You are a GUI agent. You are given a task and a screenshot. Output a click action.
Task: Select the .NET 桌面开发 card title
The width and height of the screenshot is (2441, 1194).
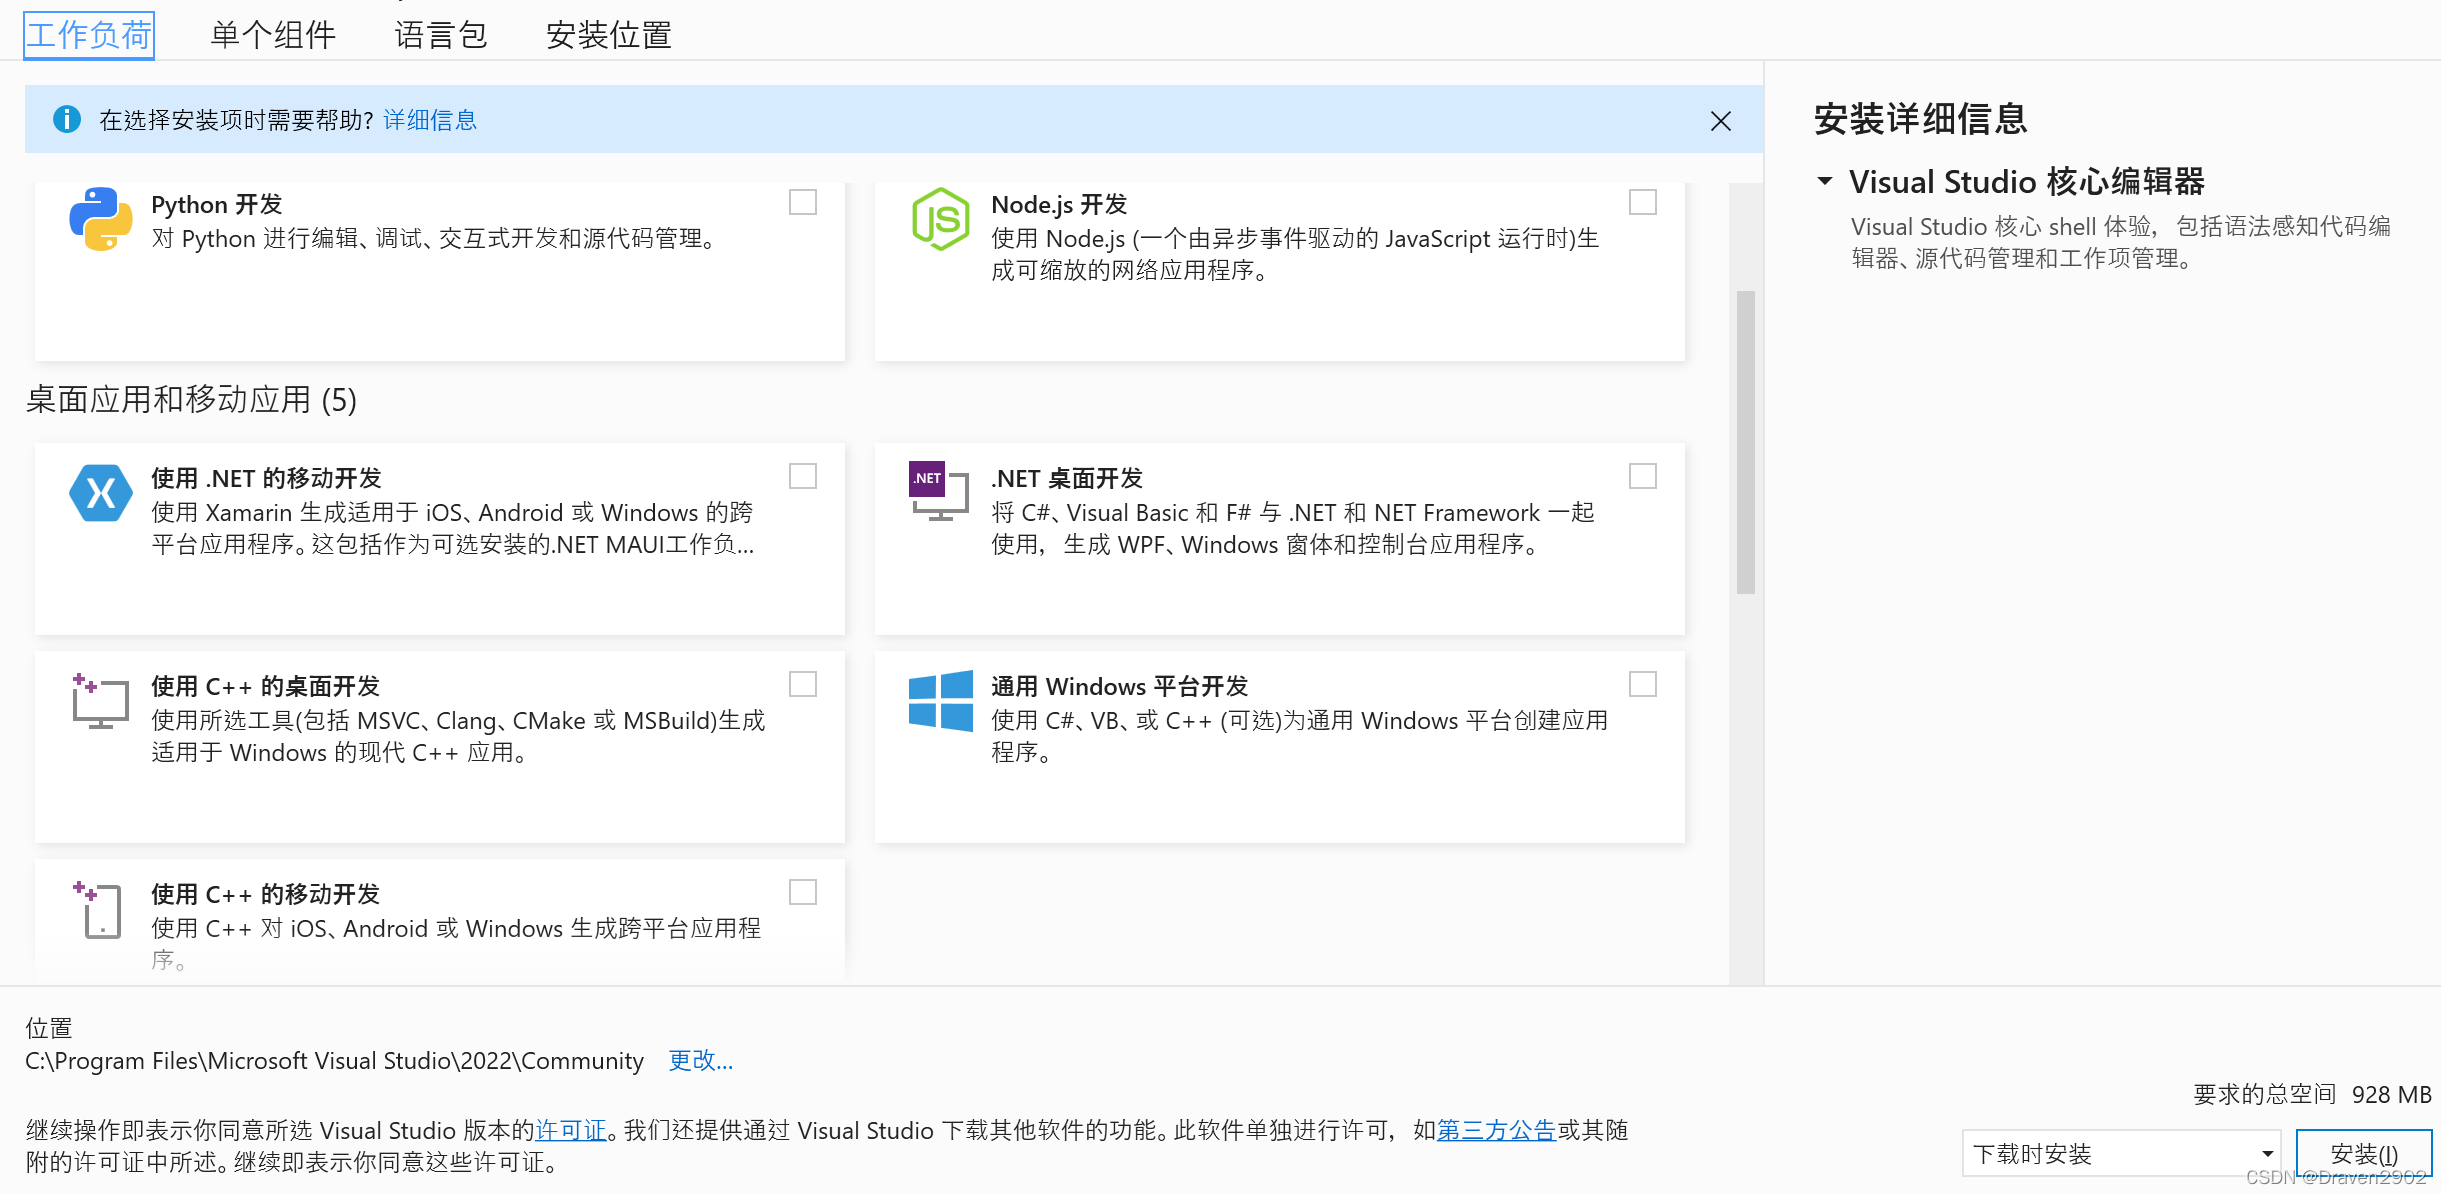1067,478
